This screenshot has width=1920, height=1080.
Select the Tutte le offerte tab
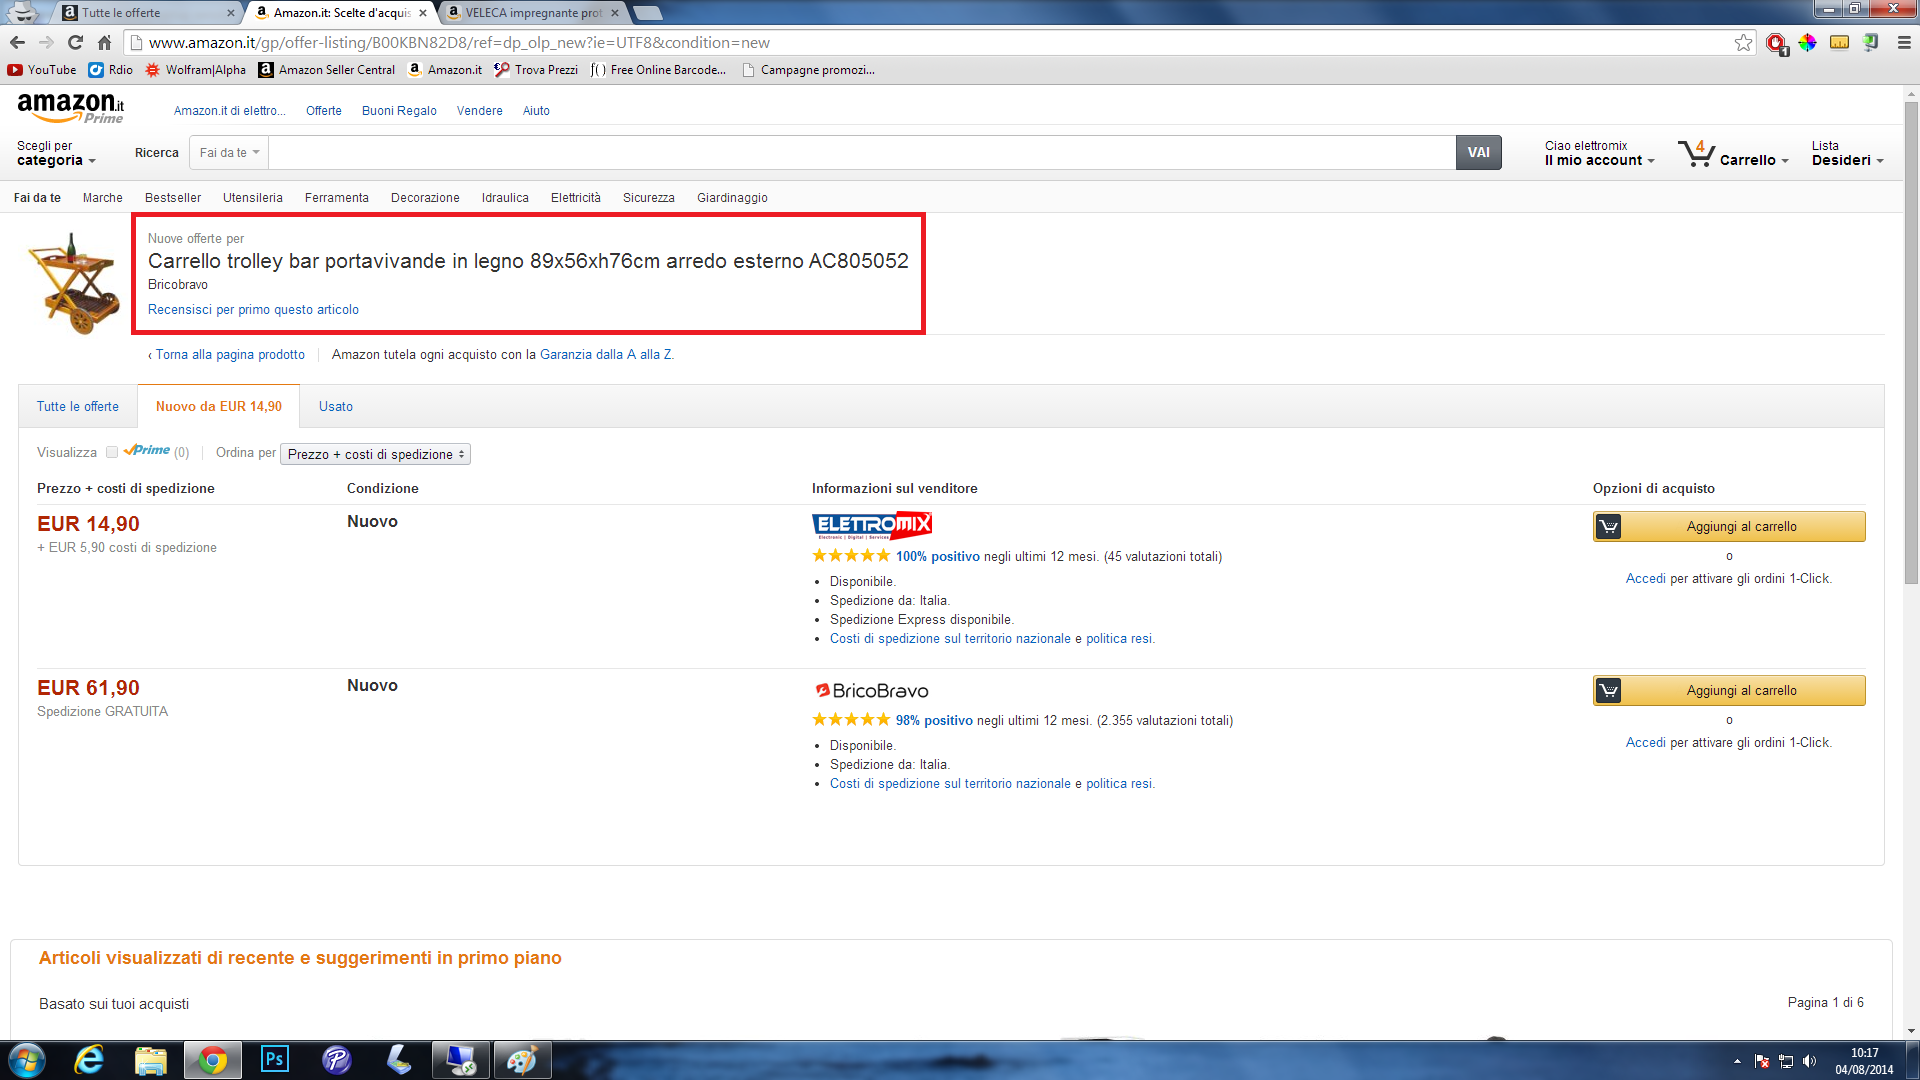click(78, 407)
